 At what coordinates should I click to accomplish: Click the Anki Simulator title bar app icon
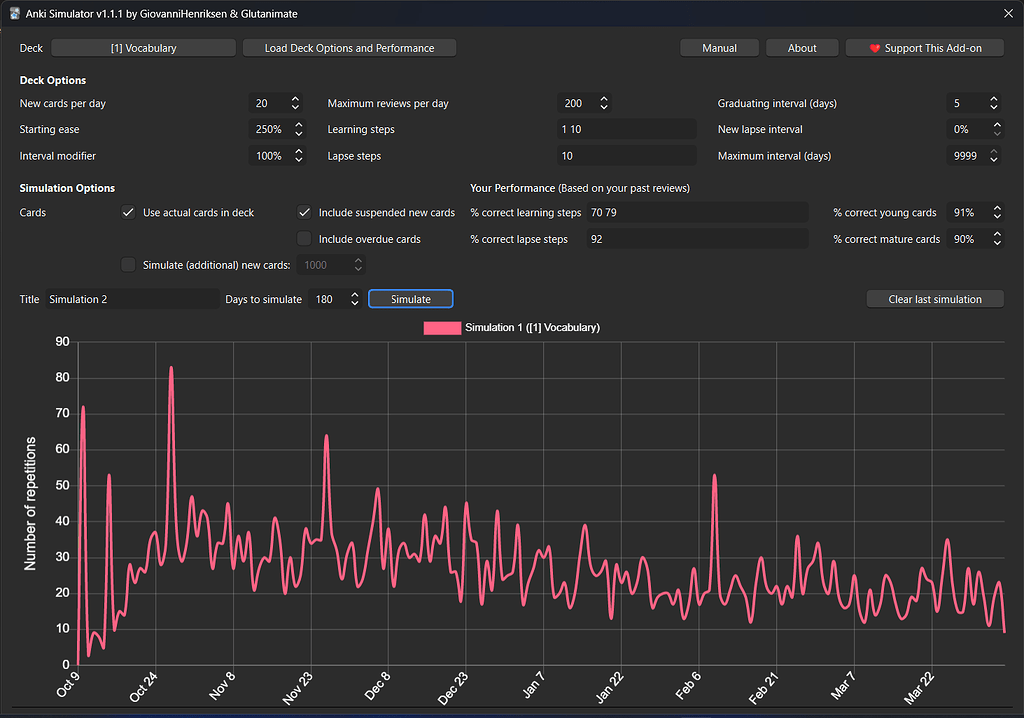click(x=15, y=14)
